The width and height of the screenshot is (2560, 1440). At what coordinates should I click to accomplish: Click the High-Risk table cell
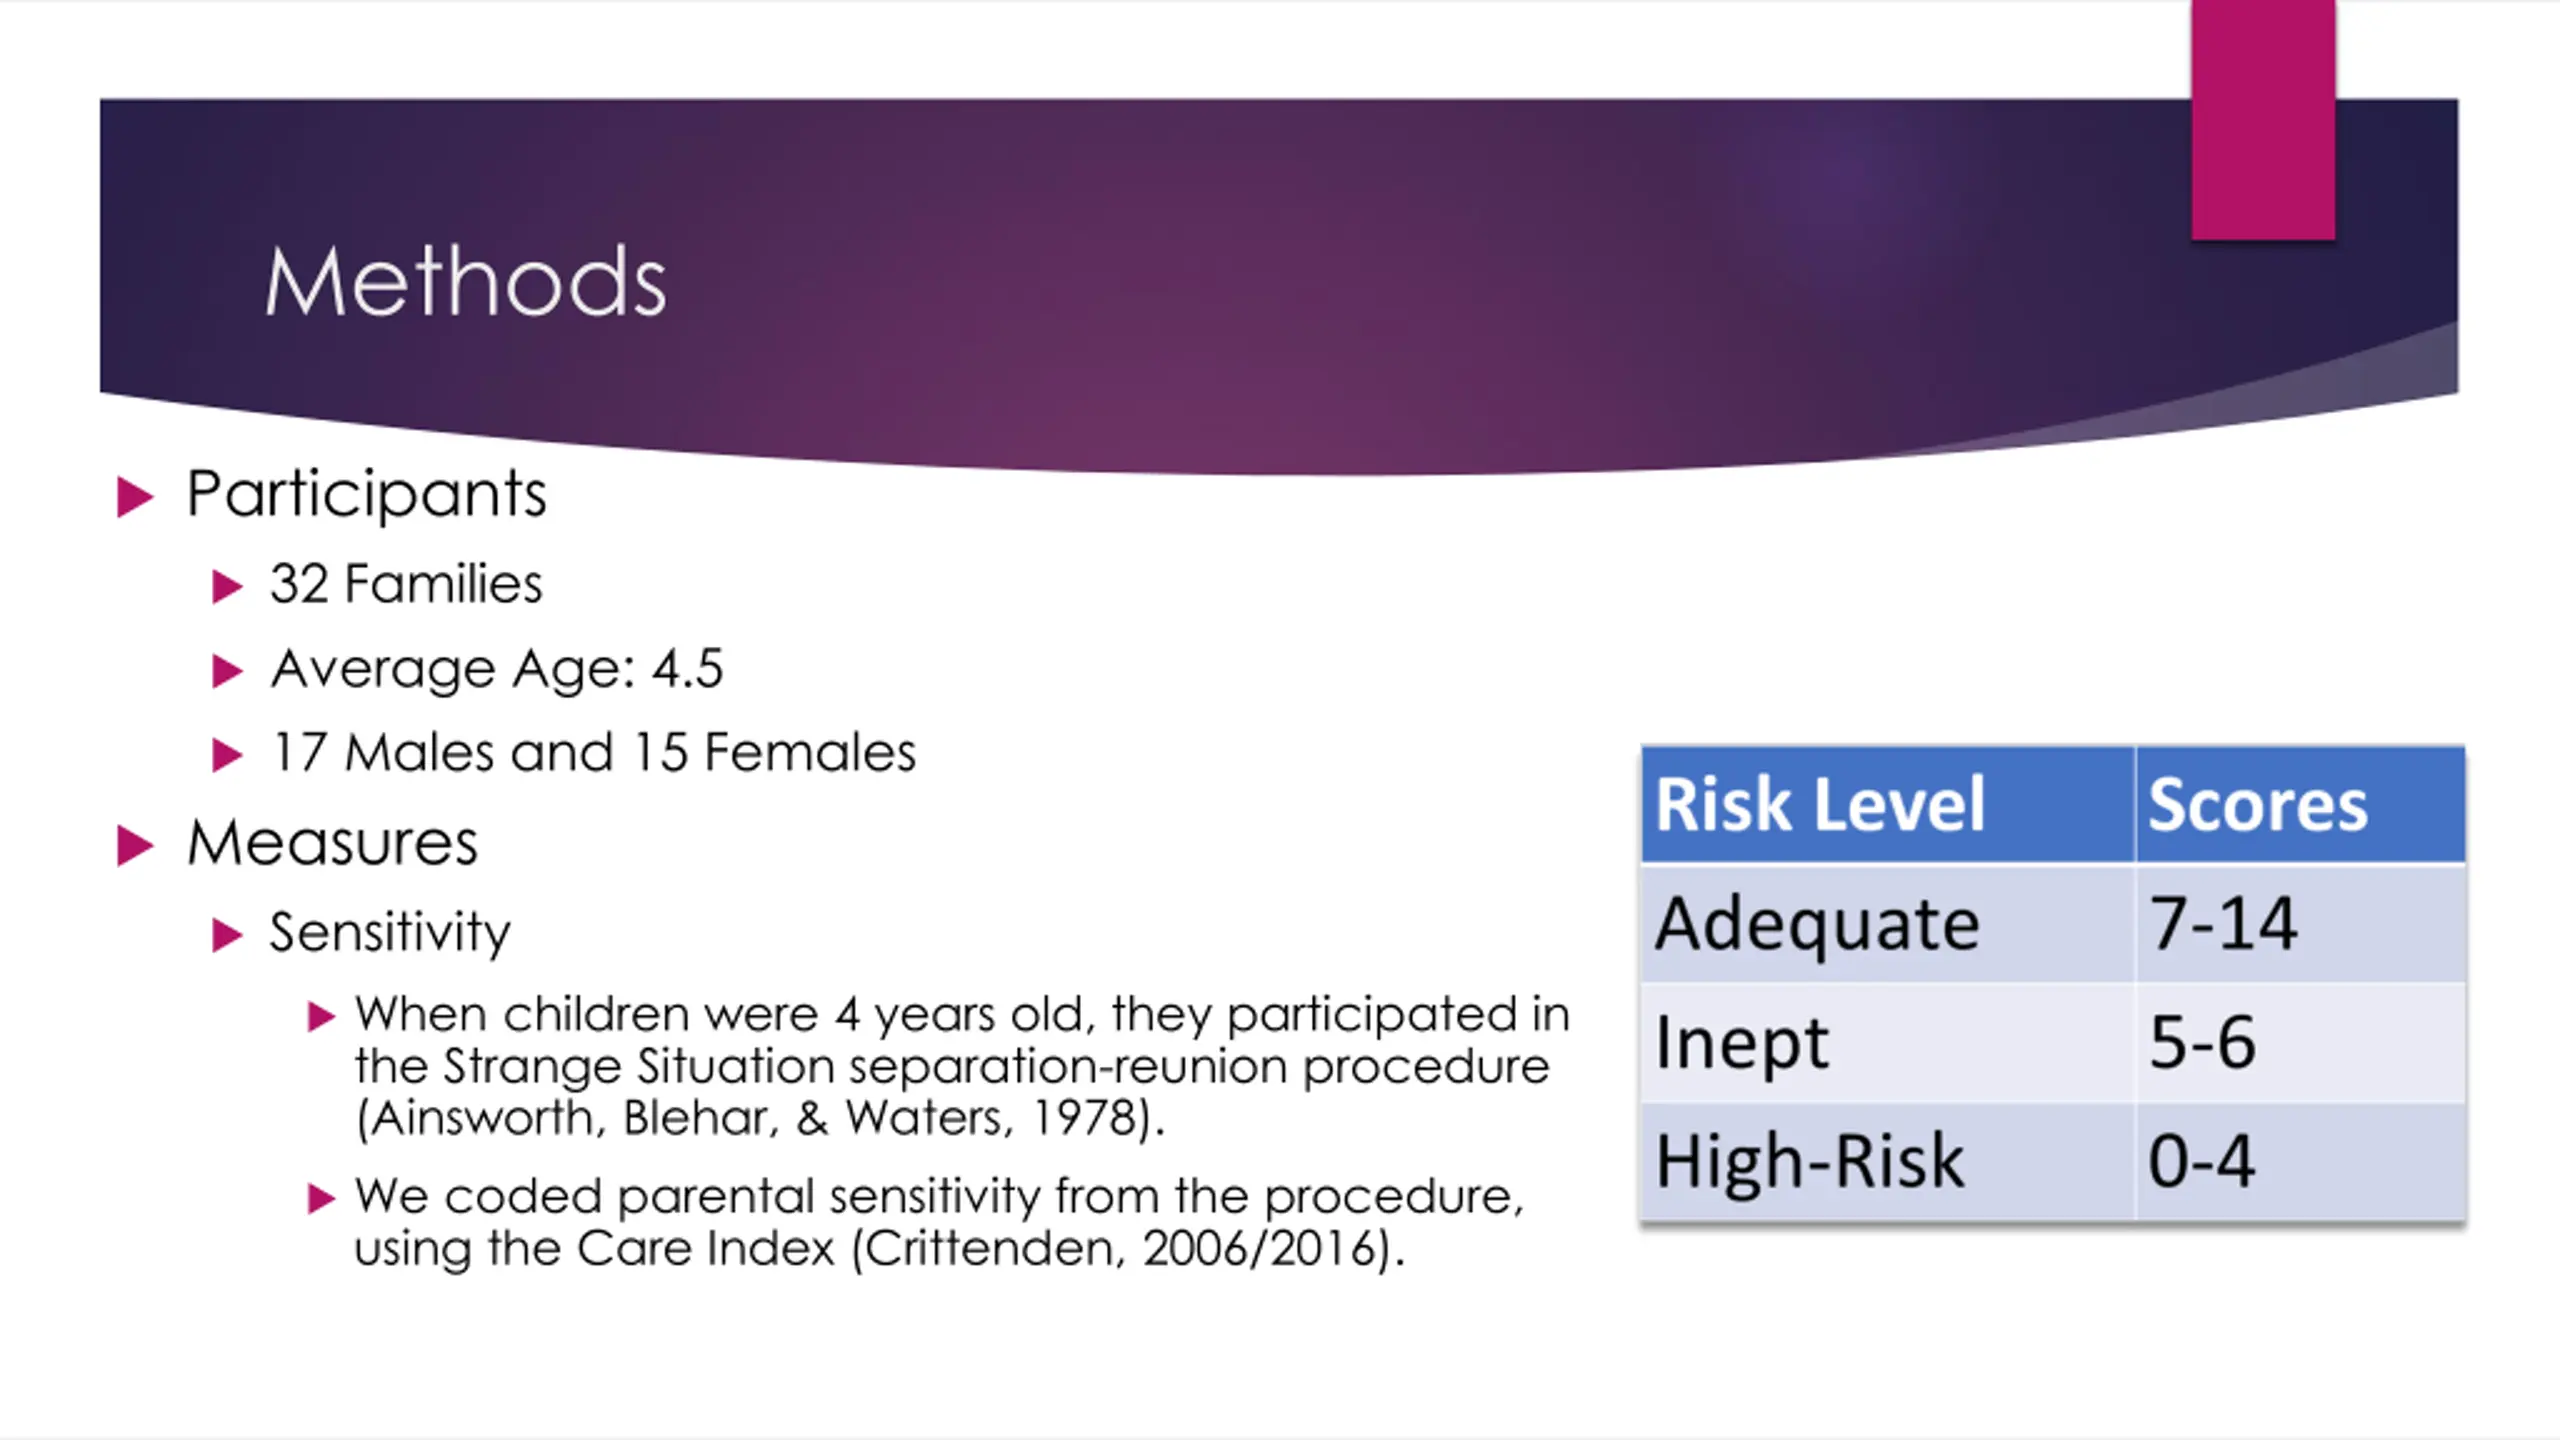1888,1161
